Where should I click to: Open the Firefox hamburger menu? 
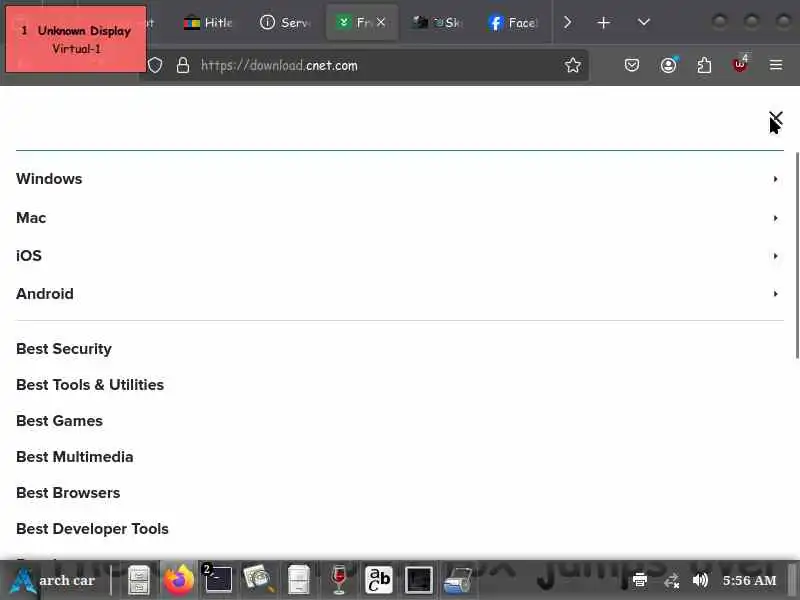pos(776,65)
